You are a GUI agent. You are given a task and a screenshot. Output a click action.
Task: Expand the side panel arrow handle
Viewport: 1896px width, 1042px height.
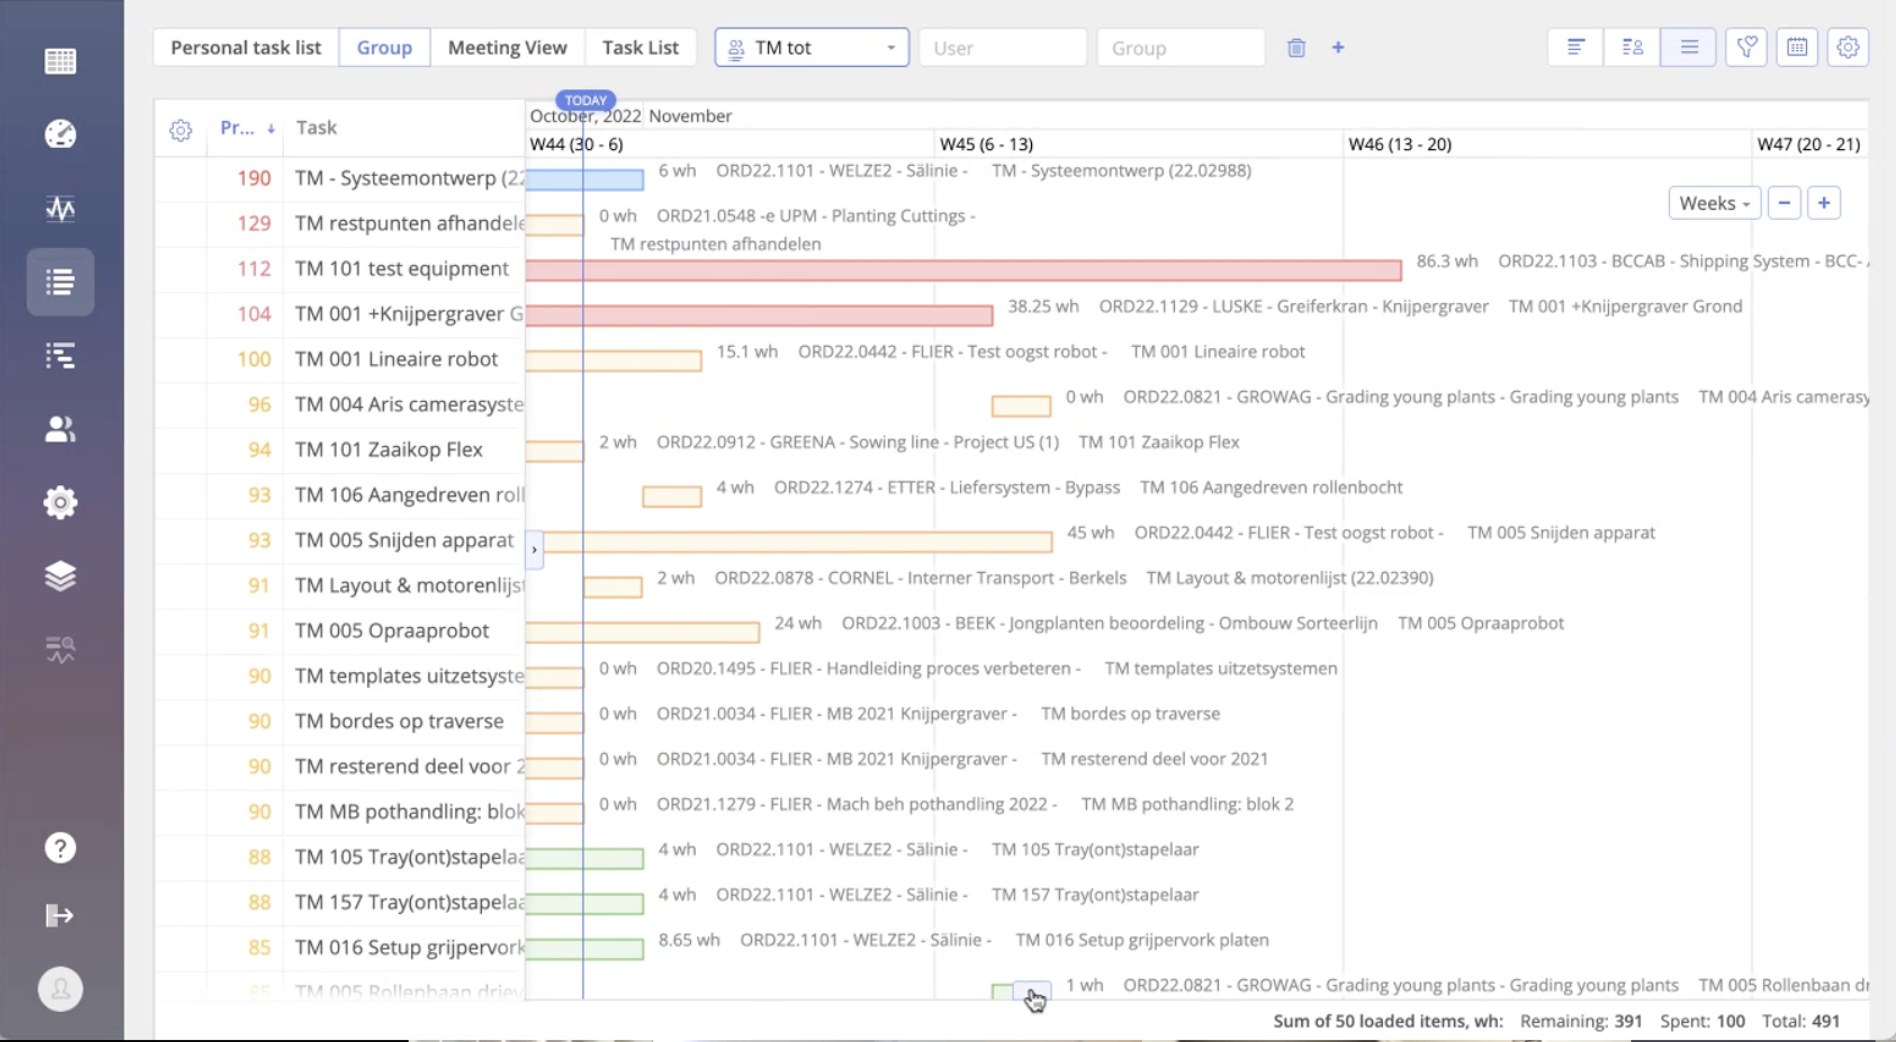pos(534,550)
